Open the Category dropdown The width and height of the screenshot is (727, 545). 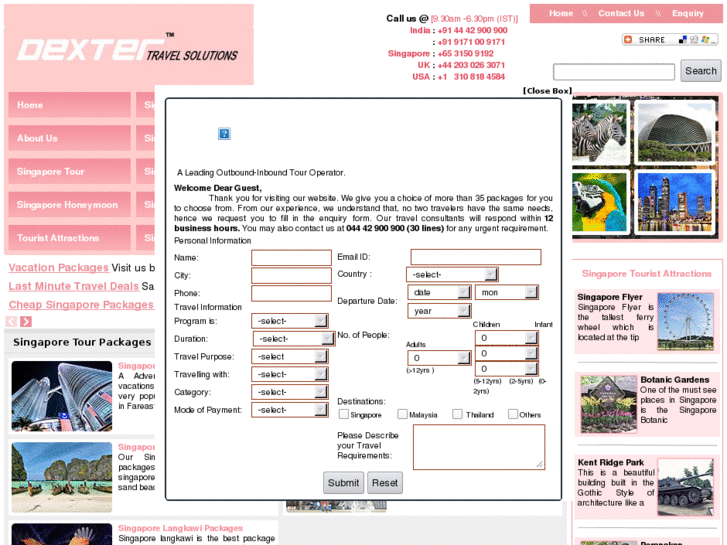tap(290, 392)
